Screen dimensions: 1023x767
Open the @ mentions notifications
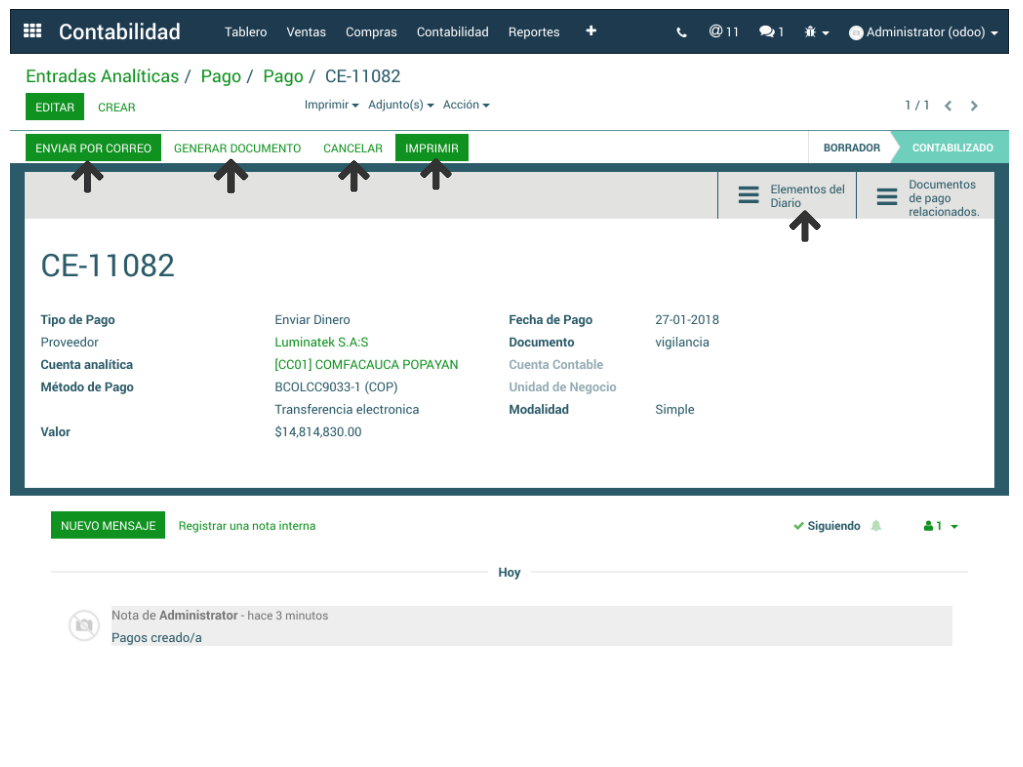[723, 32]
